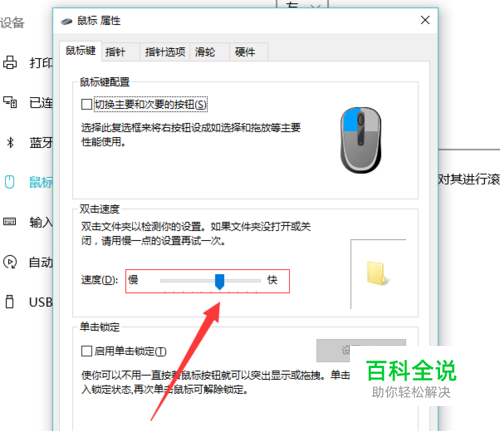Click the double-click speed slider handle
The height and width of the screenshot is (431, 500).
pyautogui.click(x=219, y=282)
